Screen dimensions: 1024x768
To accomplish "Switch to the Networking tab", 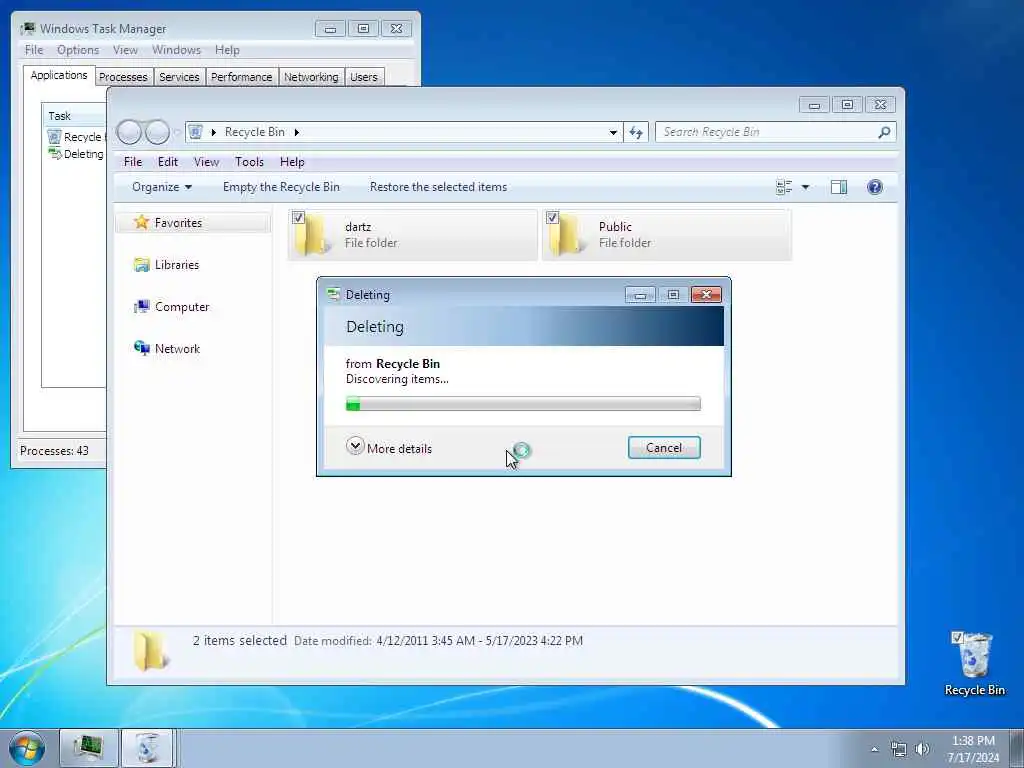I will point(311,77).
